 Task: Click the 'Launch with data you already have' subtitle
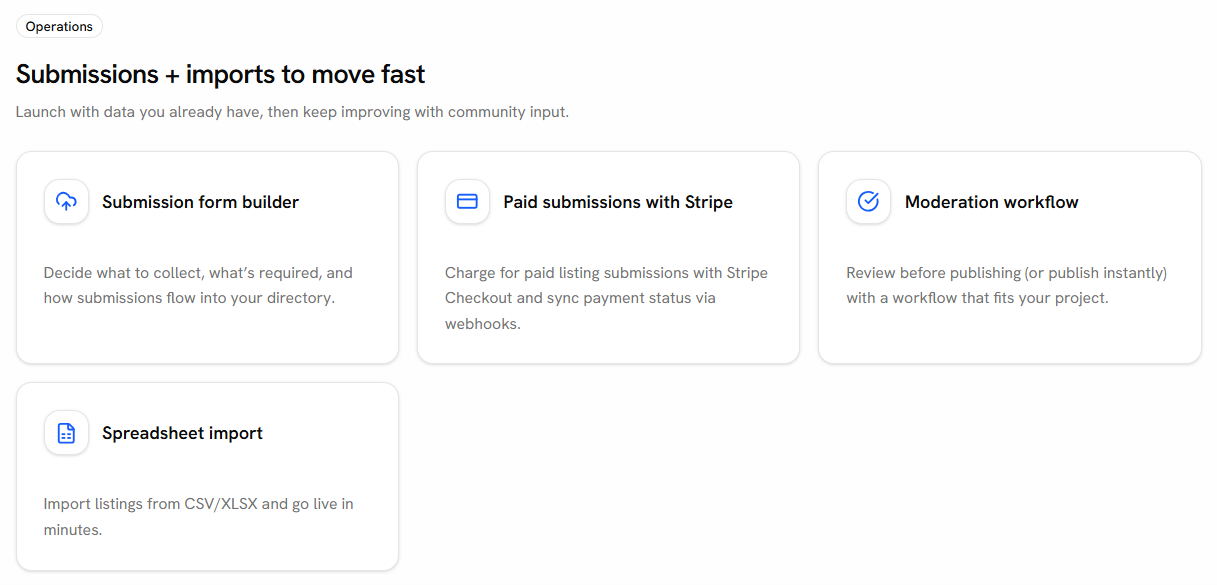(x=292, y=112)
